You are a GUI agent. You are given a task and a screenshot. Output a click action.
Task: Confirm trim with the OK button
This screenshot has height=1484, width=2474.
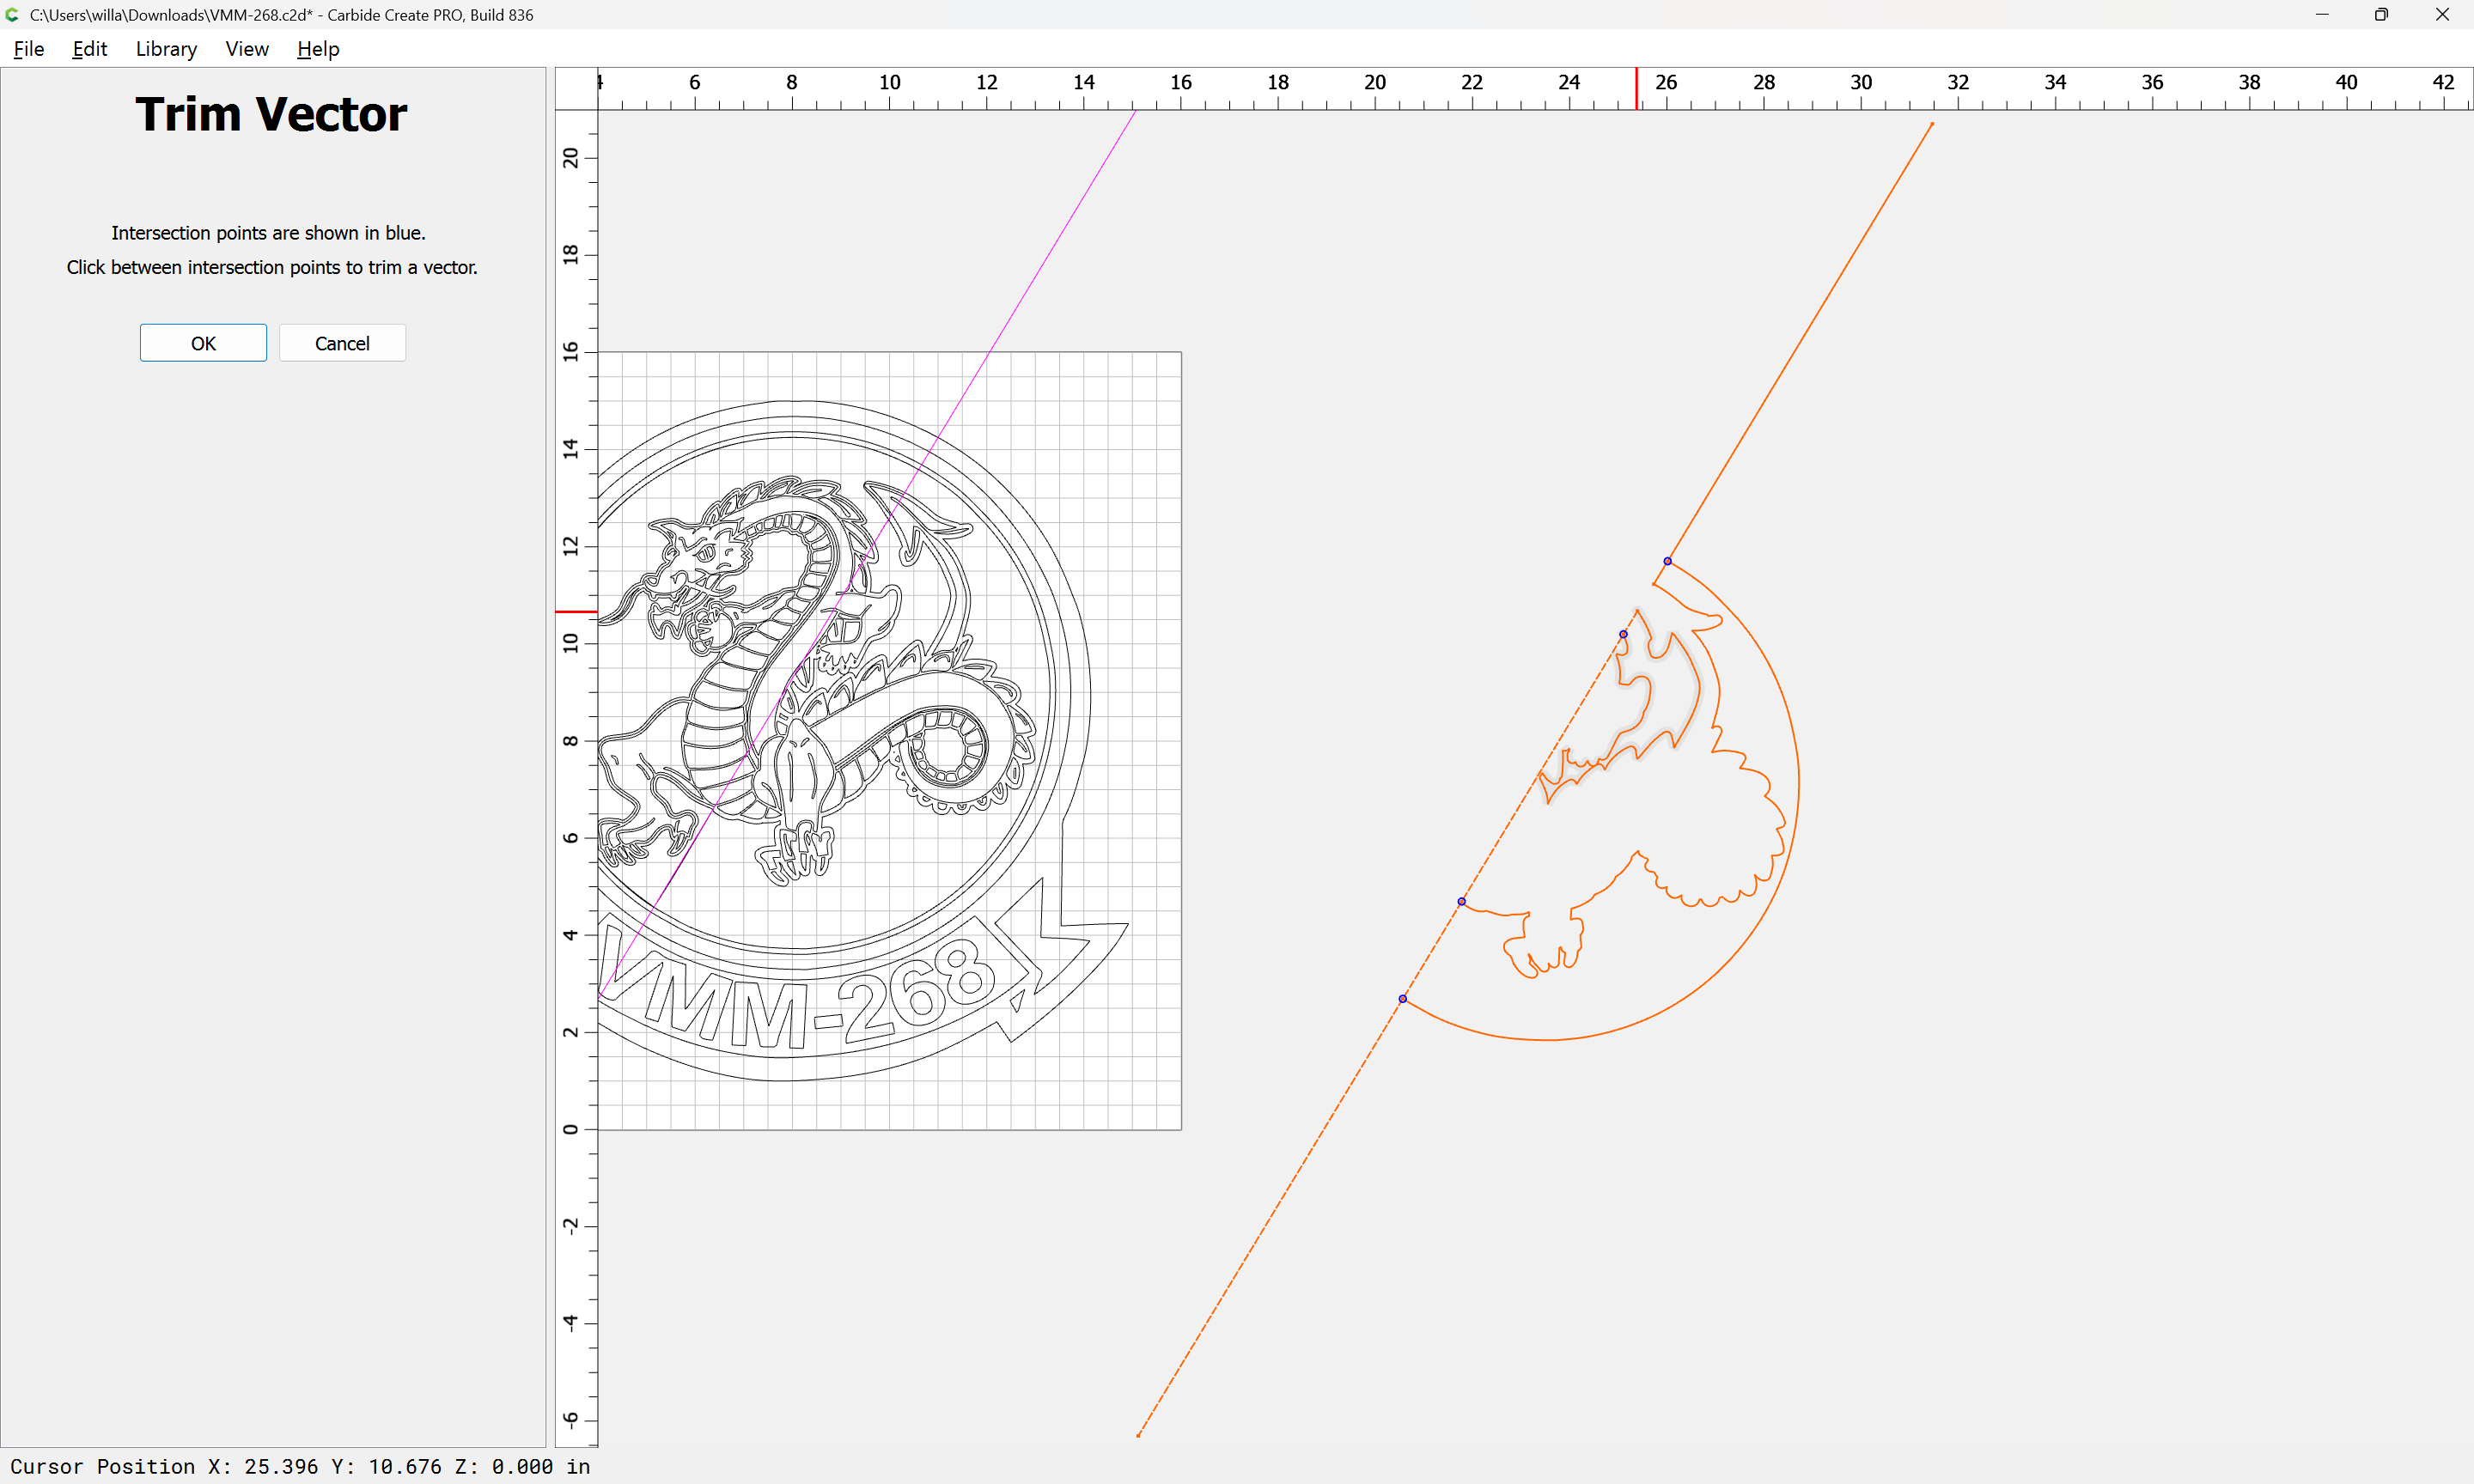coord(203,343)
